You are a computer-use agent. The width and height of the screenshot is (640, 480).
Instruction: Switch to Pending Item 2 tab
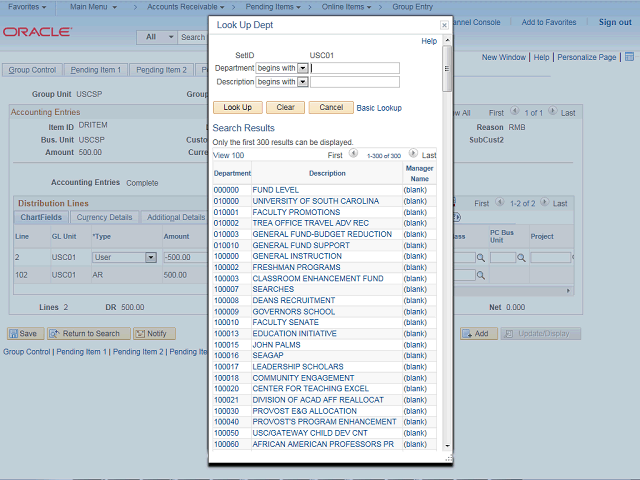161,70
